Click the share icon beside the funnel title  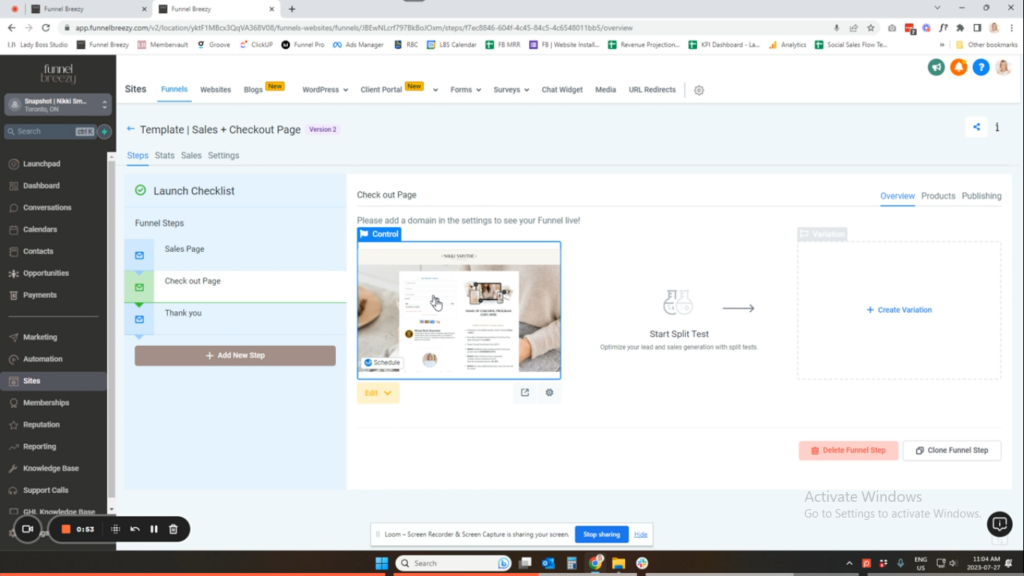pos(976,127)
